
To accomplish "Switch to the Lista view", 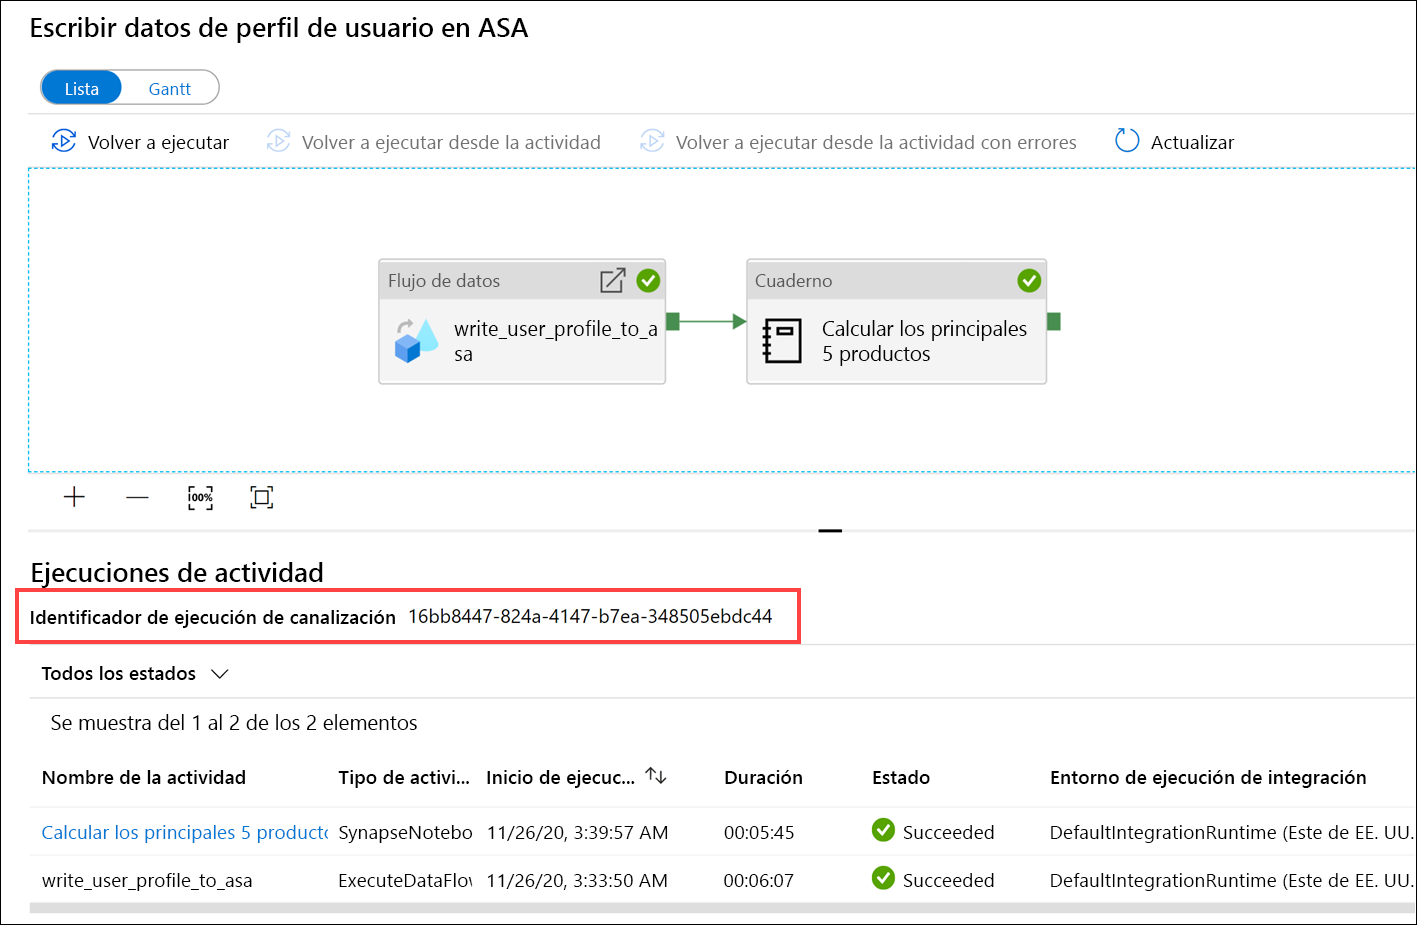I will [81, 89].
